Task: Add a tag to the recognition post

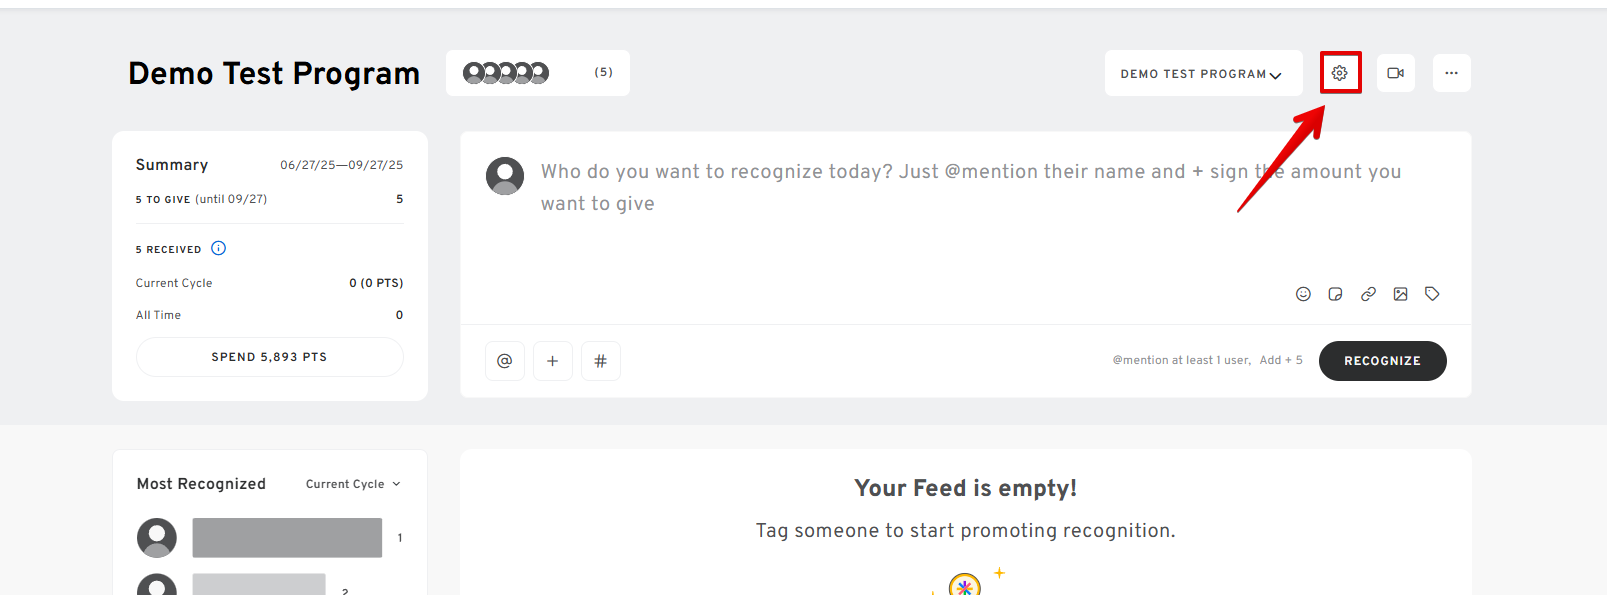Action: click(1432, 294)
